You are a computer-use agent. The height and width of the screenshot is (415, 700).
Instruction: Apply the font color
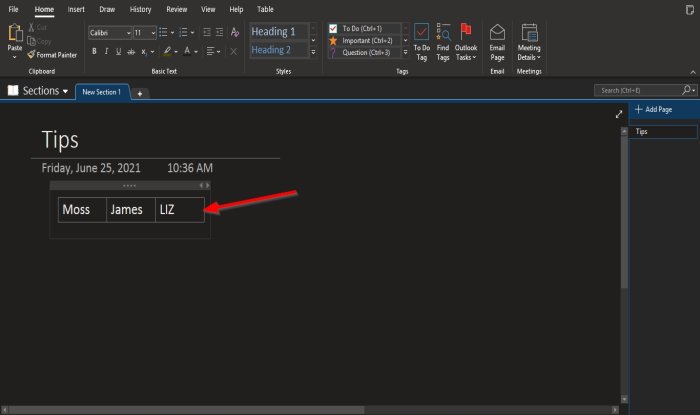pos(187,51)
